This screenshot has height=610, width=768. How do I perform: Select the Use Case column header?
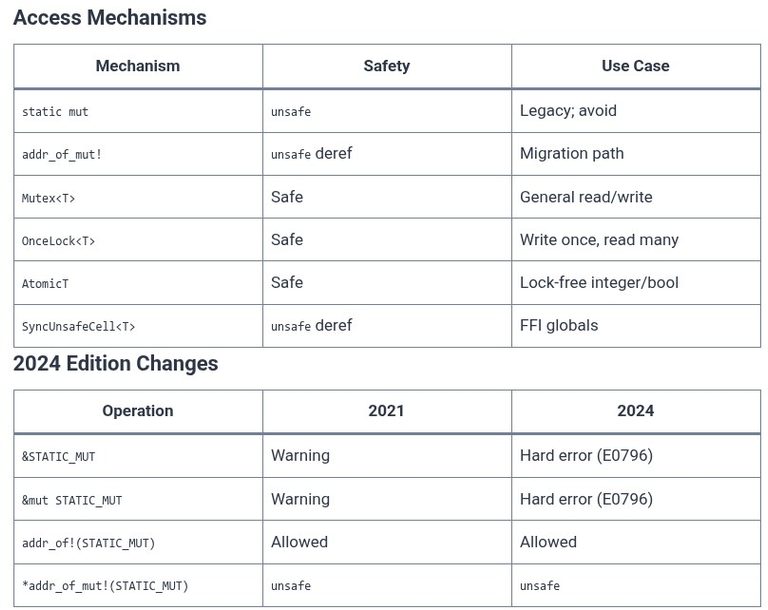(636, 66)
